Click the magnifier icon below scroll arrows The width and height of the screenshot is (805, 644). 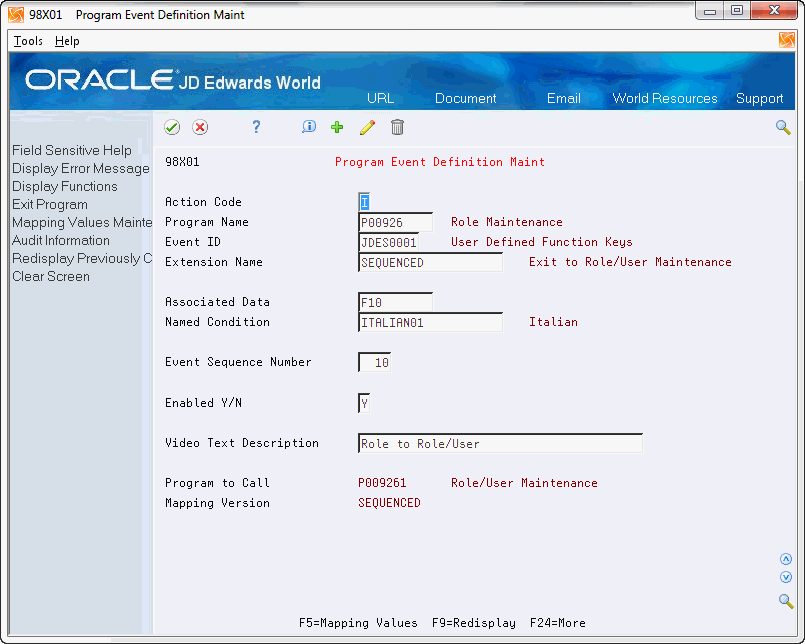pyautogui.click(x=785, y=600)
